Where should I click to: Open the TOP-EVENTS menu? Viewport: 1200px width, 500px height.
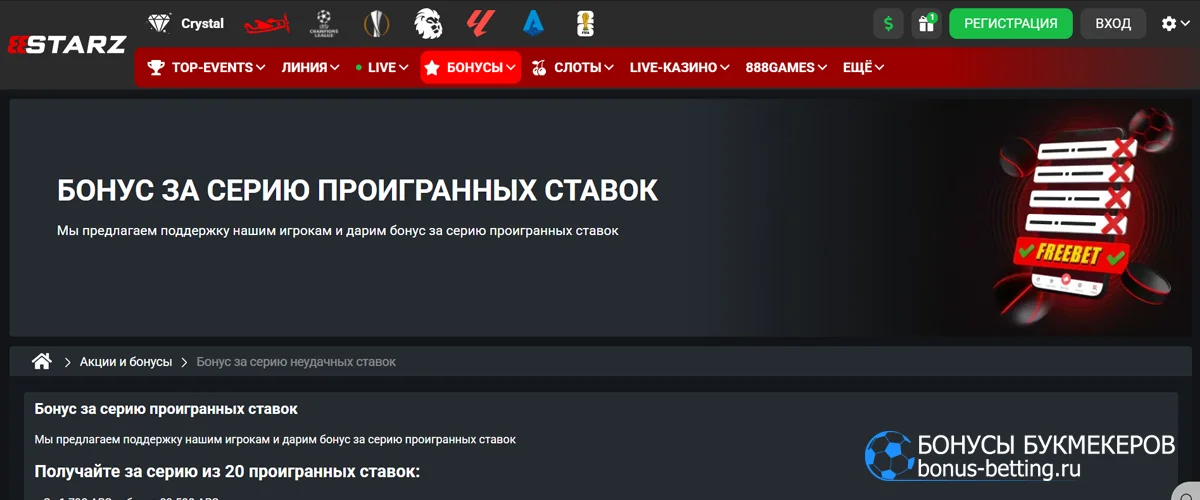point(207,68)
